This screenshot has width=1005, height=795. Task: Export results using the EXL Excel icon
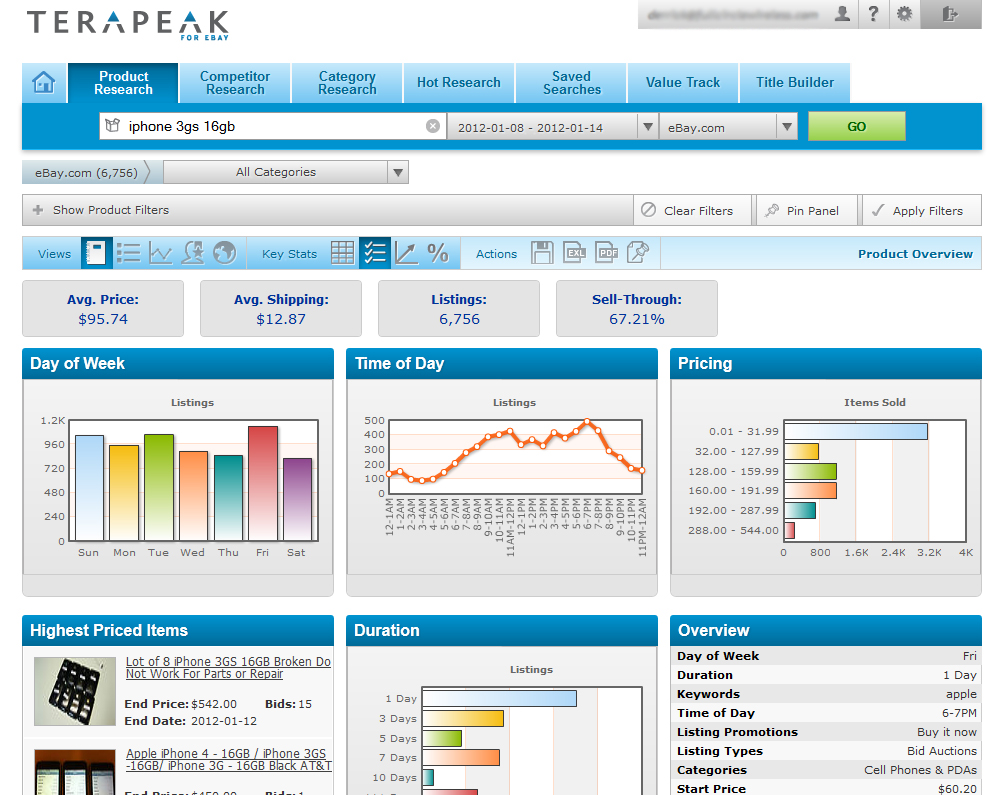(574, 253)
